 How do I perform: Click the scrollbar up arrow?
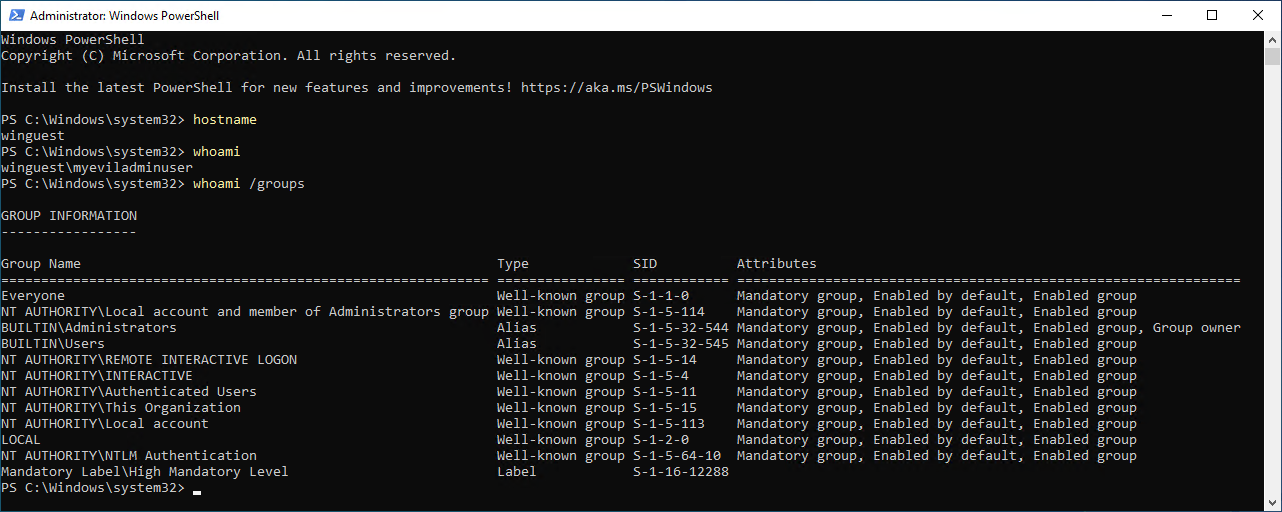pos(1272,40)
